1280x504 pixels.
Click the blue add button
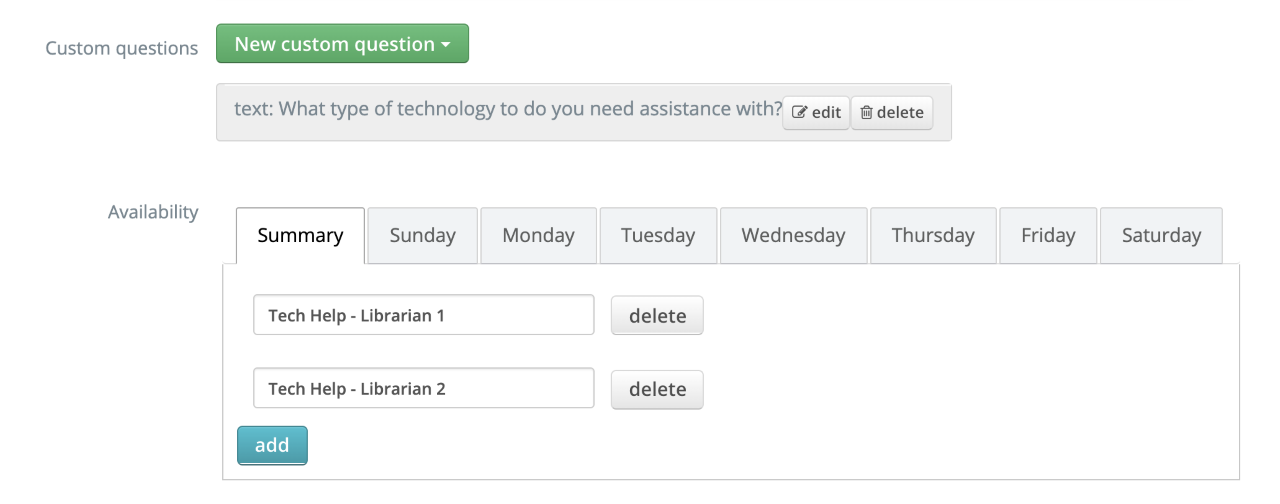pos(272,446)
